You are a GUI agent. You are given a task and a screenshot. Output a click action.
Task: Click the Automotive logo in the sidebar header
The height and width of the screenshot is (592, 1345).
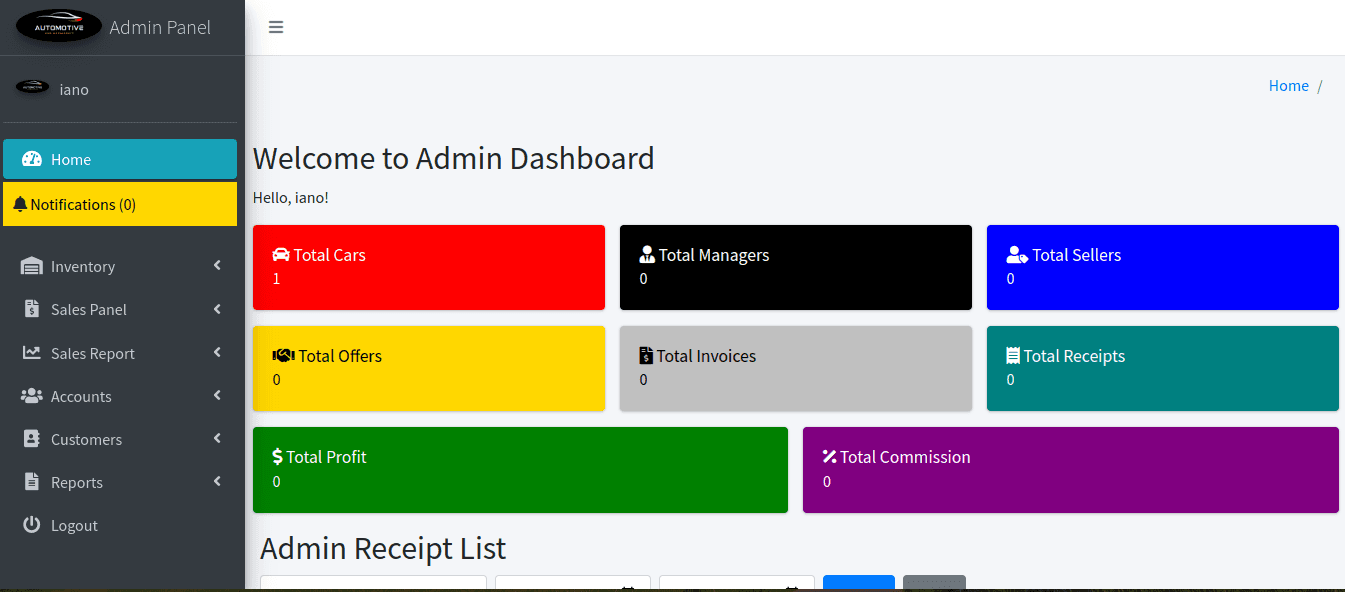(x=59, y=27)
